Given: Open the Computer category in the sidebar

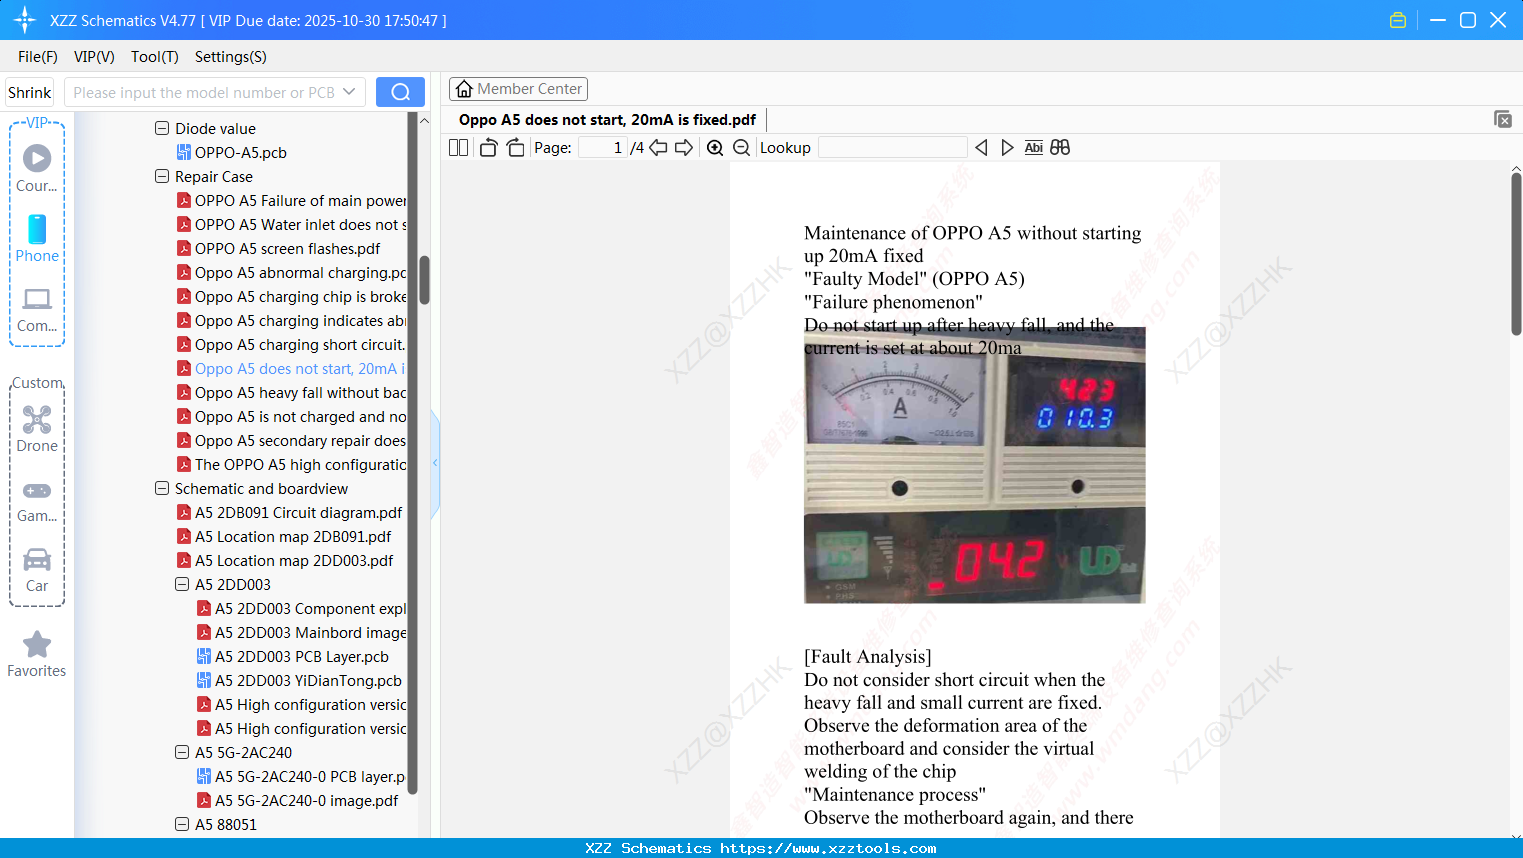Looking at the screenshot, I should [x=37, y=309].
